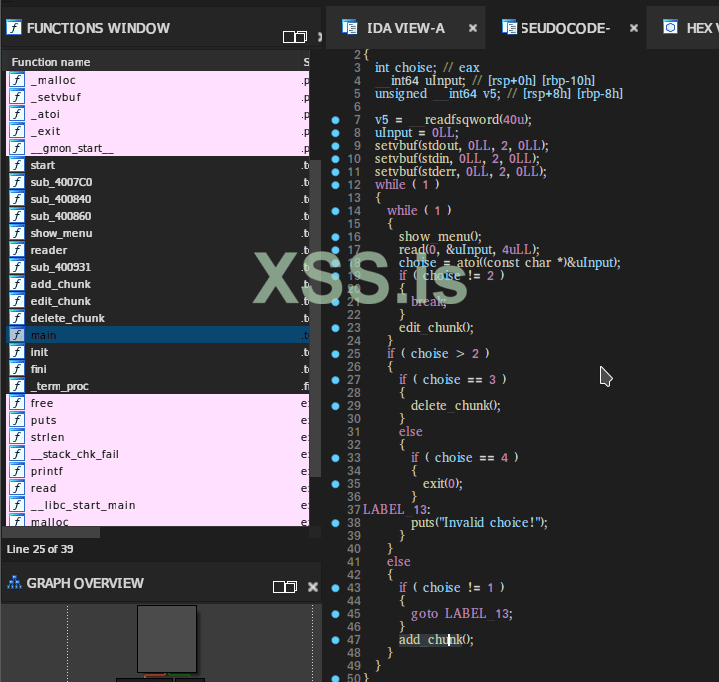The height and width of the screenshot is (682, 719).
Task: Click the fini function icon
Action: tap(17, 369)
